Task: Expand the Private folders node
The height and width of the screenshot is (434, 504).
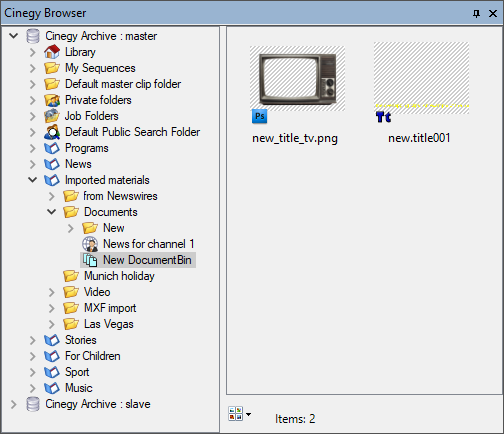Action: click(33, 100)
